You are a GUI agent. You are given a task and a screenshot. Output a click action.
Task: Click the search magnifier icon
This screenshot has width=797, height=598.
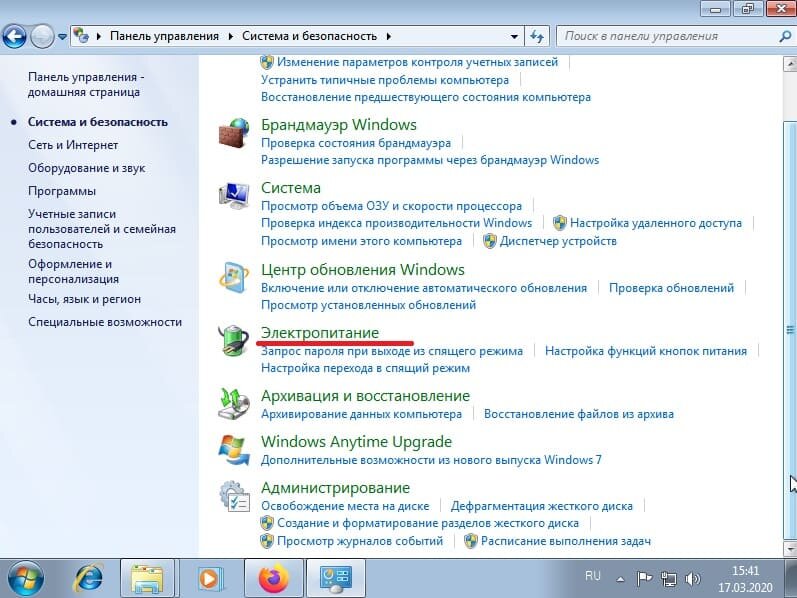(785, 36)
